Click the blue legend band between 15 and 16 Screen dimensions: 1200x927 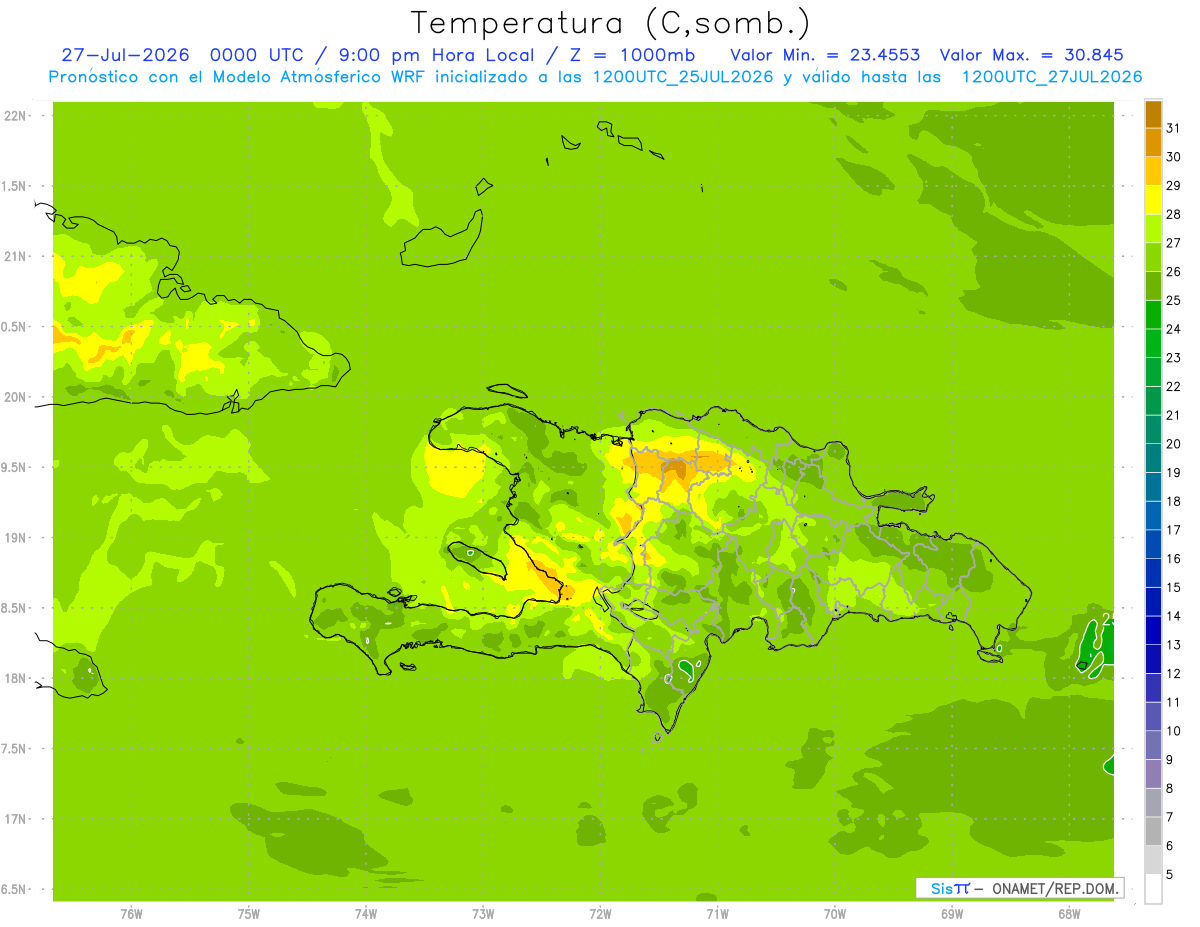pos(1153,573)
